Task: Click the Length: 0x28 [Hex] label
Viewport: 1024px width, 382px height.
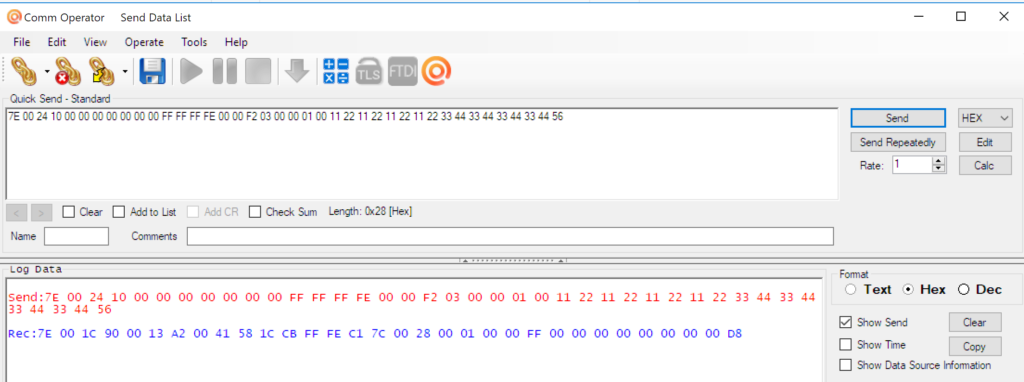Action: click(370, 212)
